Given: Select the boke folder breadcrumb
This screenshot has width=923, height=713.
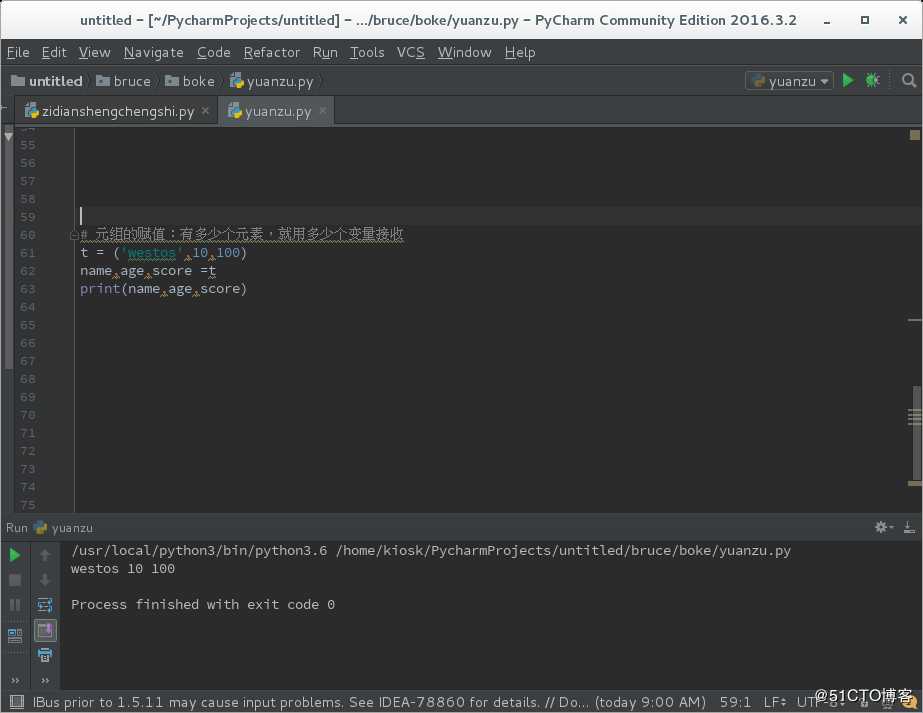Looking at the screenshot, I should (190, 81).
